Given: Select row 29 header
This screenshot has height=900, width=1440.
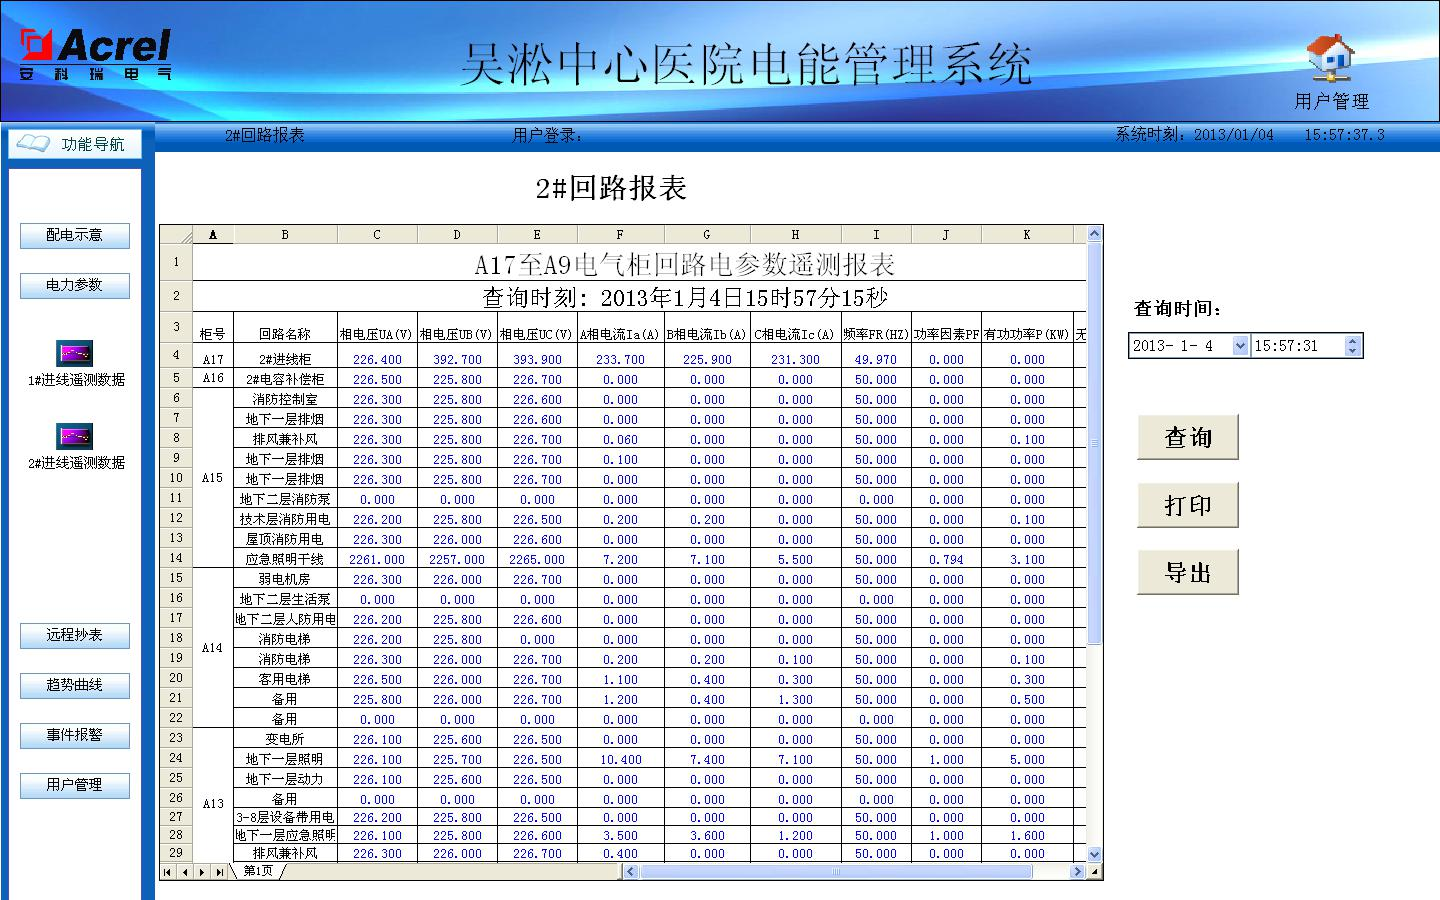Looking at the screenshot, I should [176, 853].
